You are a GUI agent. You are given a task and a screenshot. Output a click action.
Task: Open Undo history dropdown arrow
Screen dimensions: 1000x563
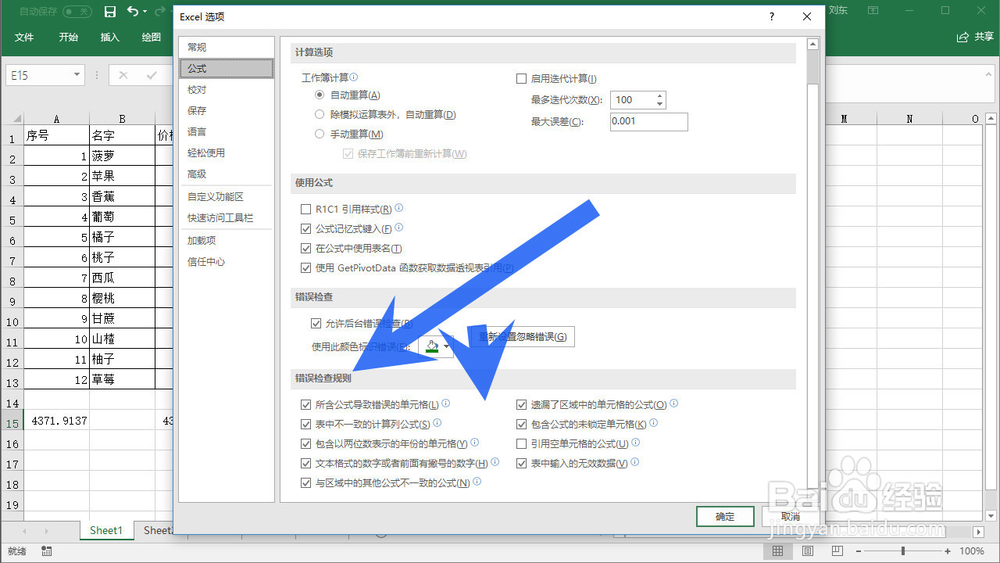pos(145,11)
